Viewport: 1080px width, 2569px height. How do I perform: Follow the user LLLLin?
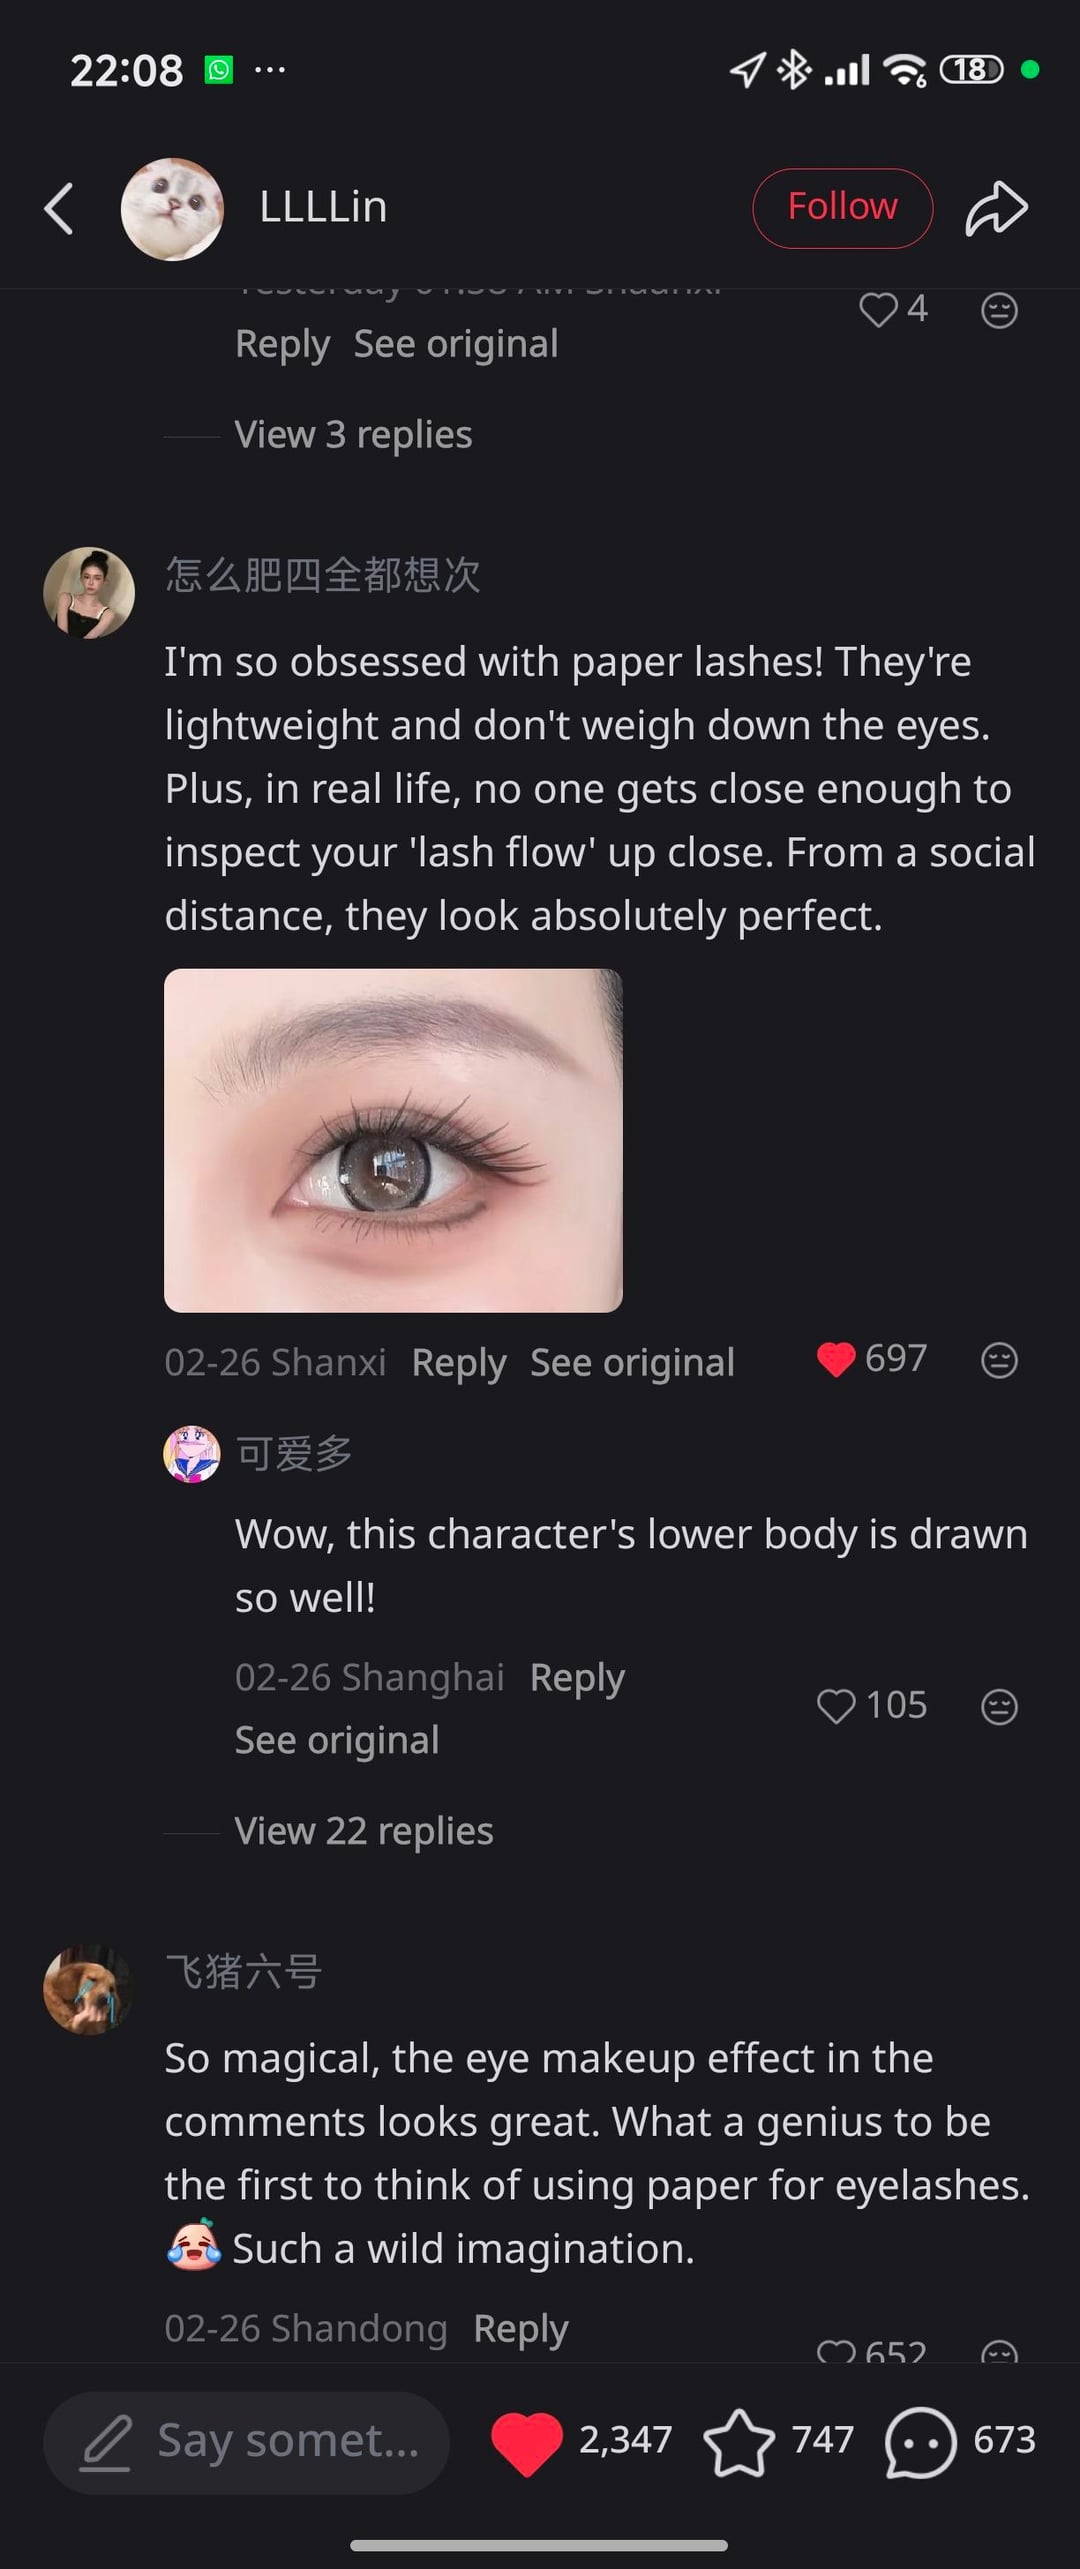click(x=842, y=207)
